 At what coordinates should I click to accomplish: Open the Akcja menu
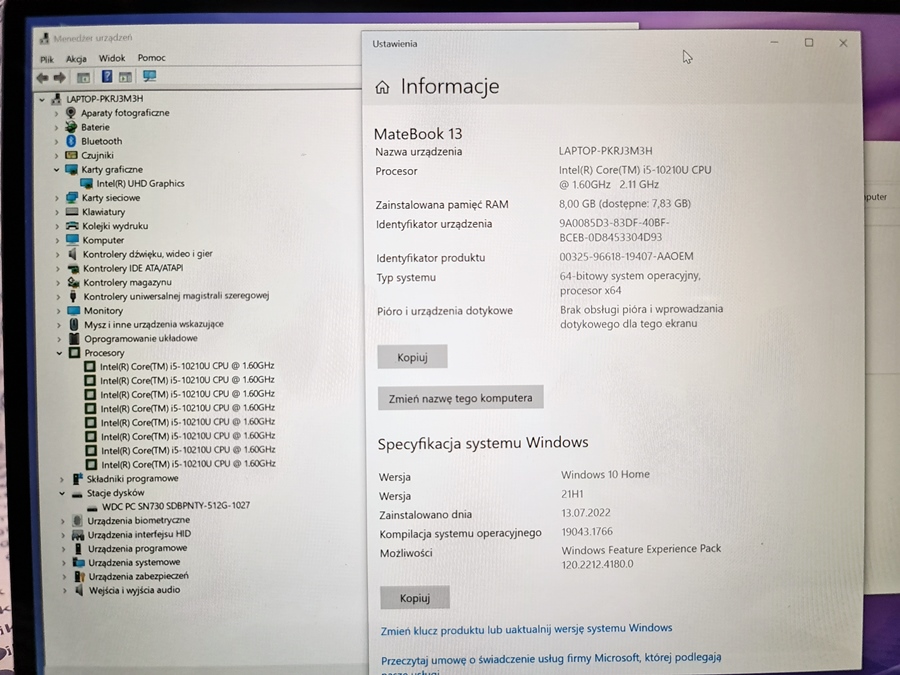76,59
